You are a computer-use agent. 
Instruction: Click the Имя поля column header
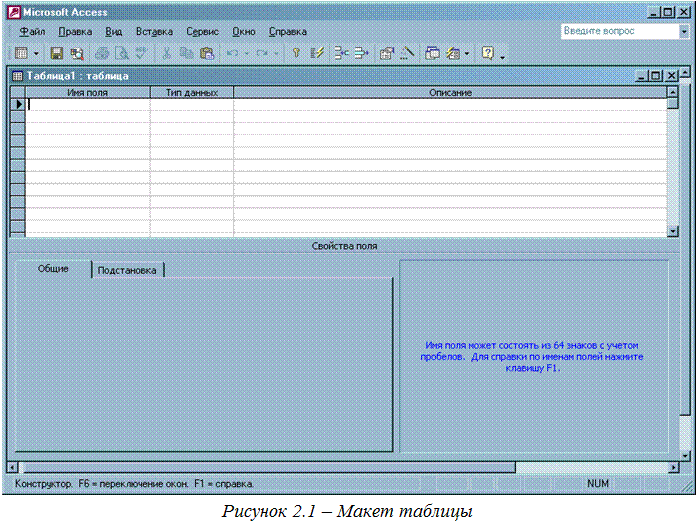[x=87, y=93]
